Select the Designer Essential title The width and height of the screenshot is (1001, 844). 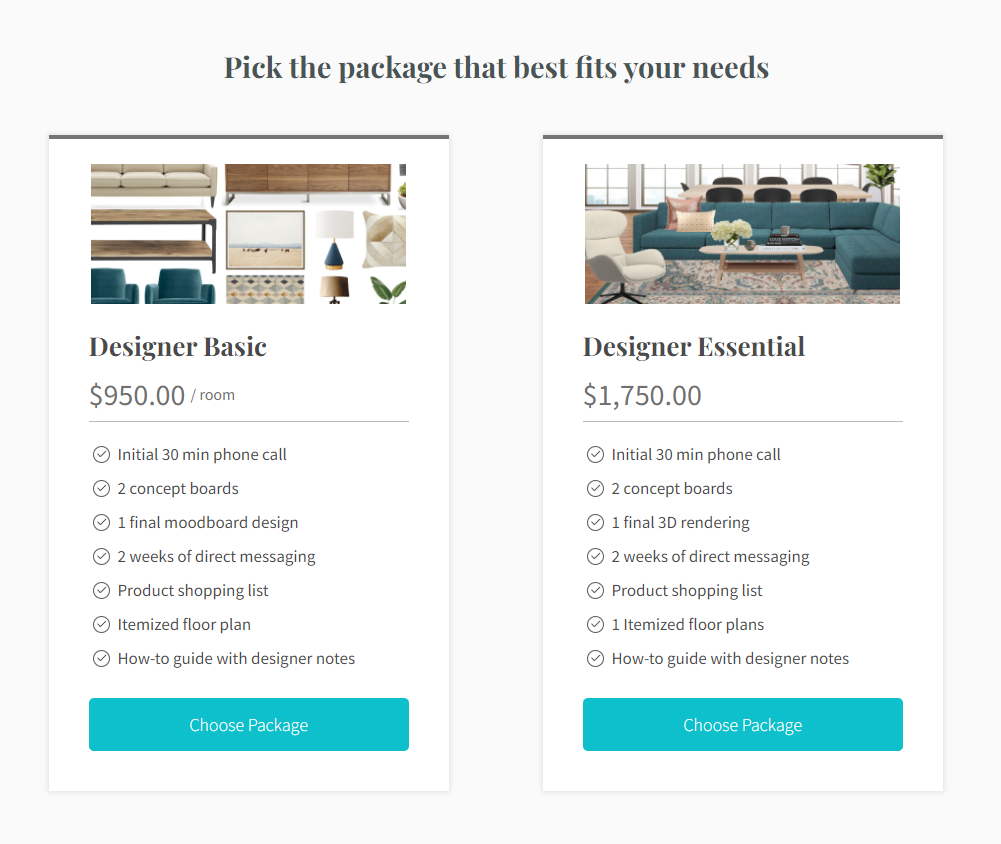(x=694, y=347)
